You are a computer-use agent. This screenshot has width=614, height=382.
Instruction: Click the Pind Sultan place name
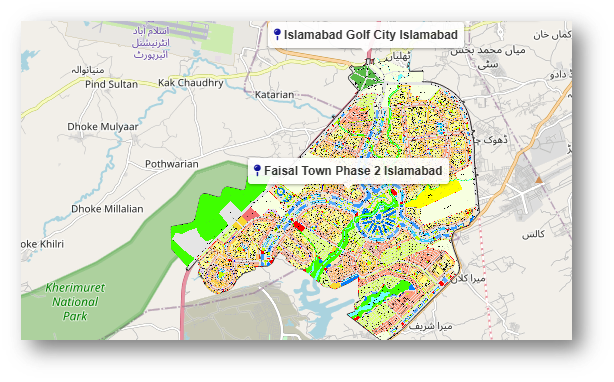111,84
